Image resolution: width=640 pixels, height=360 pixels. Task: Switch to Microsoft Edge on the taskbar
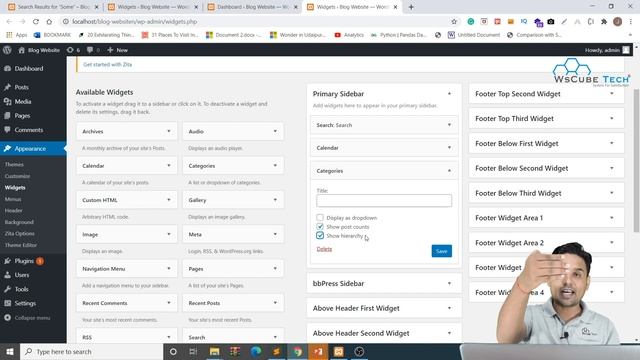click(256, 351)
